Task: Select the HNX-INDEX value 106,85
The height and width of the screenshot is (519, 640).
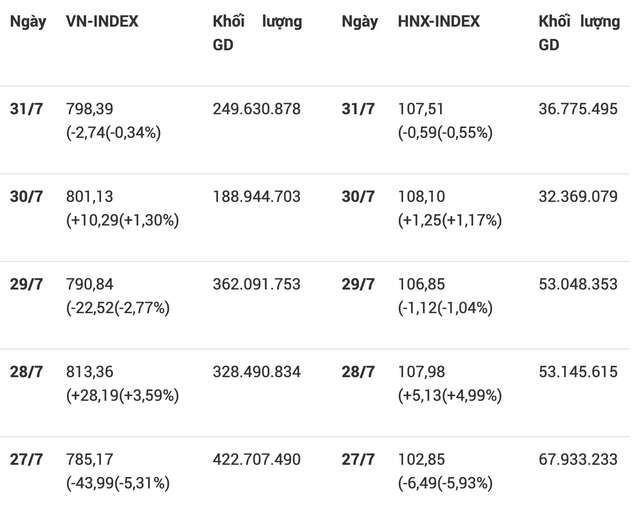Action: click(x=420, y=284)
